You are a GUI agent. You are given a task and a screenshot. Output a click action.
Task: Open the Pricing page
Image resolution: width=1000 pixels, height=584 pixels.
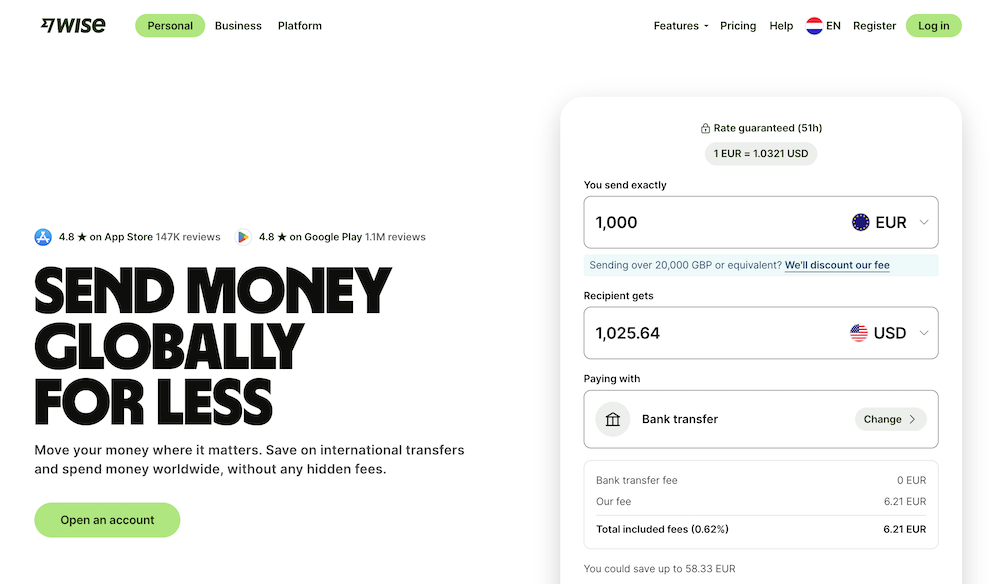[x=738, y=26]
